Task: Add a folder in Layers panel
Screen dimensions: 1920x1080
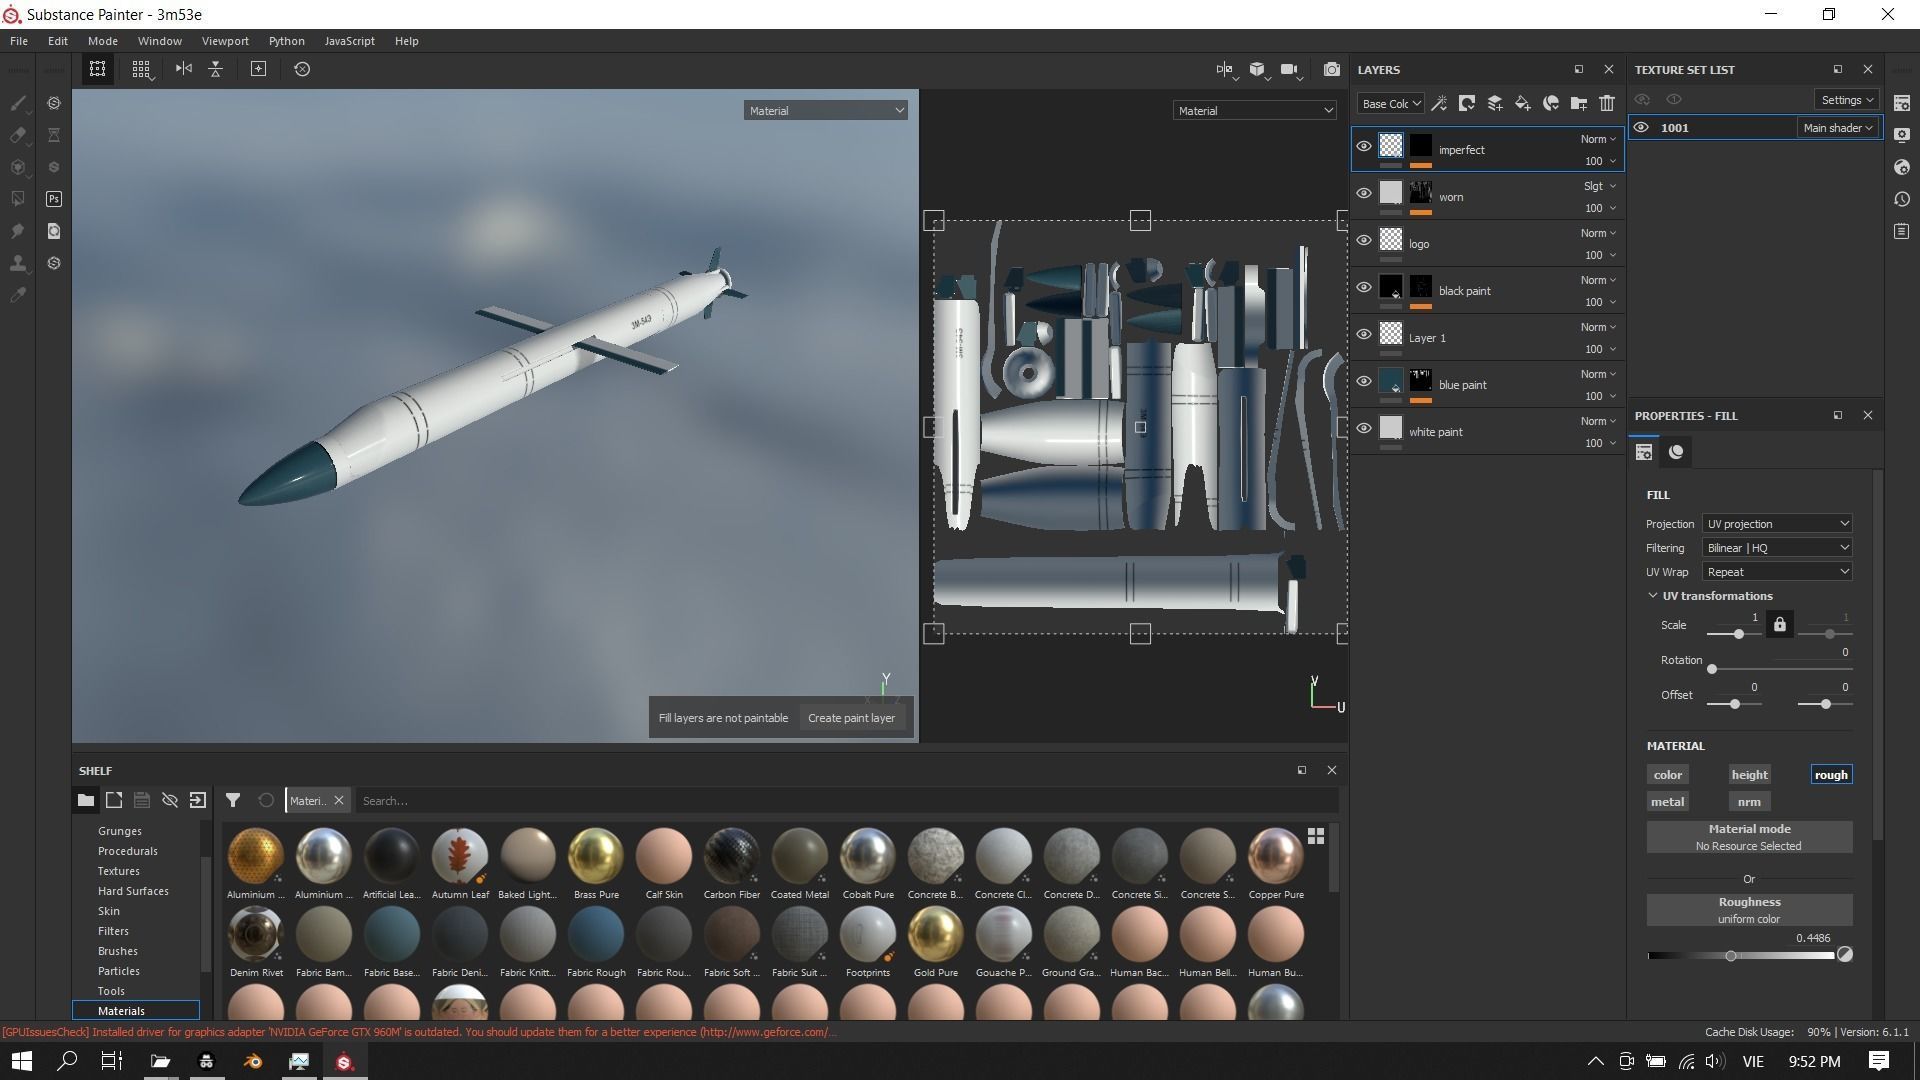Action: pyautogui.click(x=1578, y=103)
